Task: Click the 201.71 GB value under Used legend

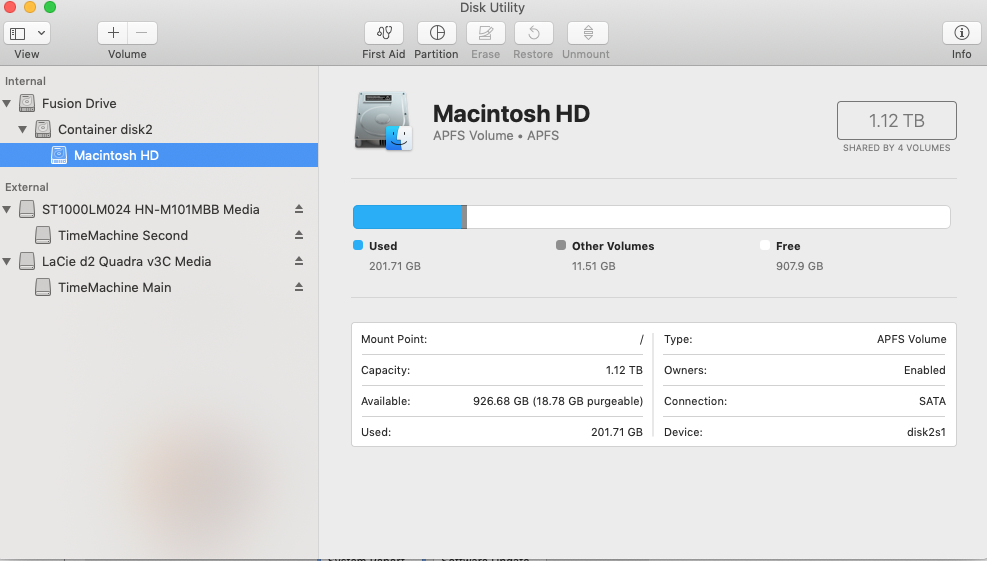Action: point(395,266)
